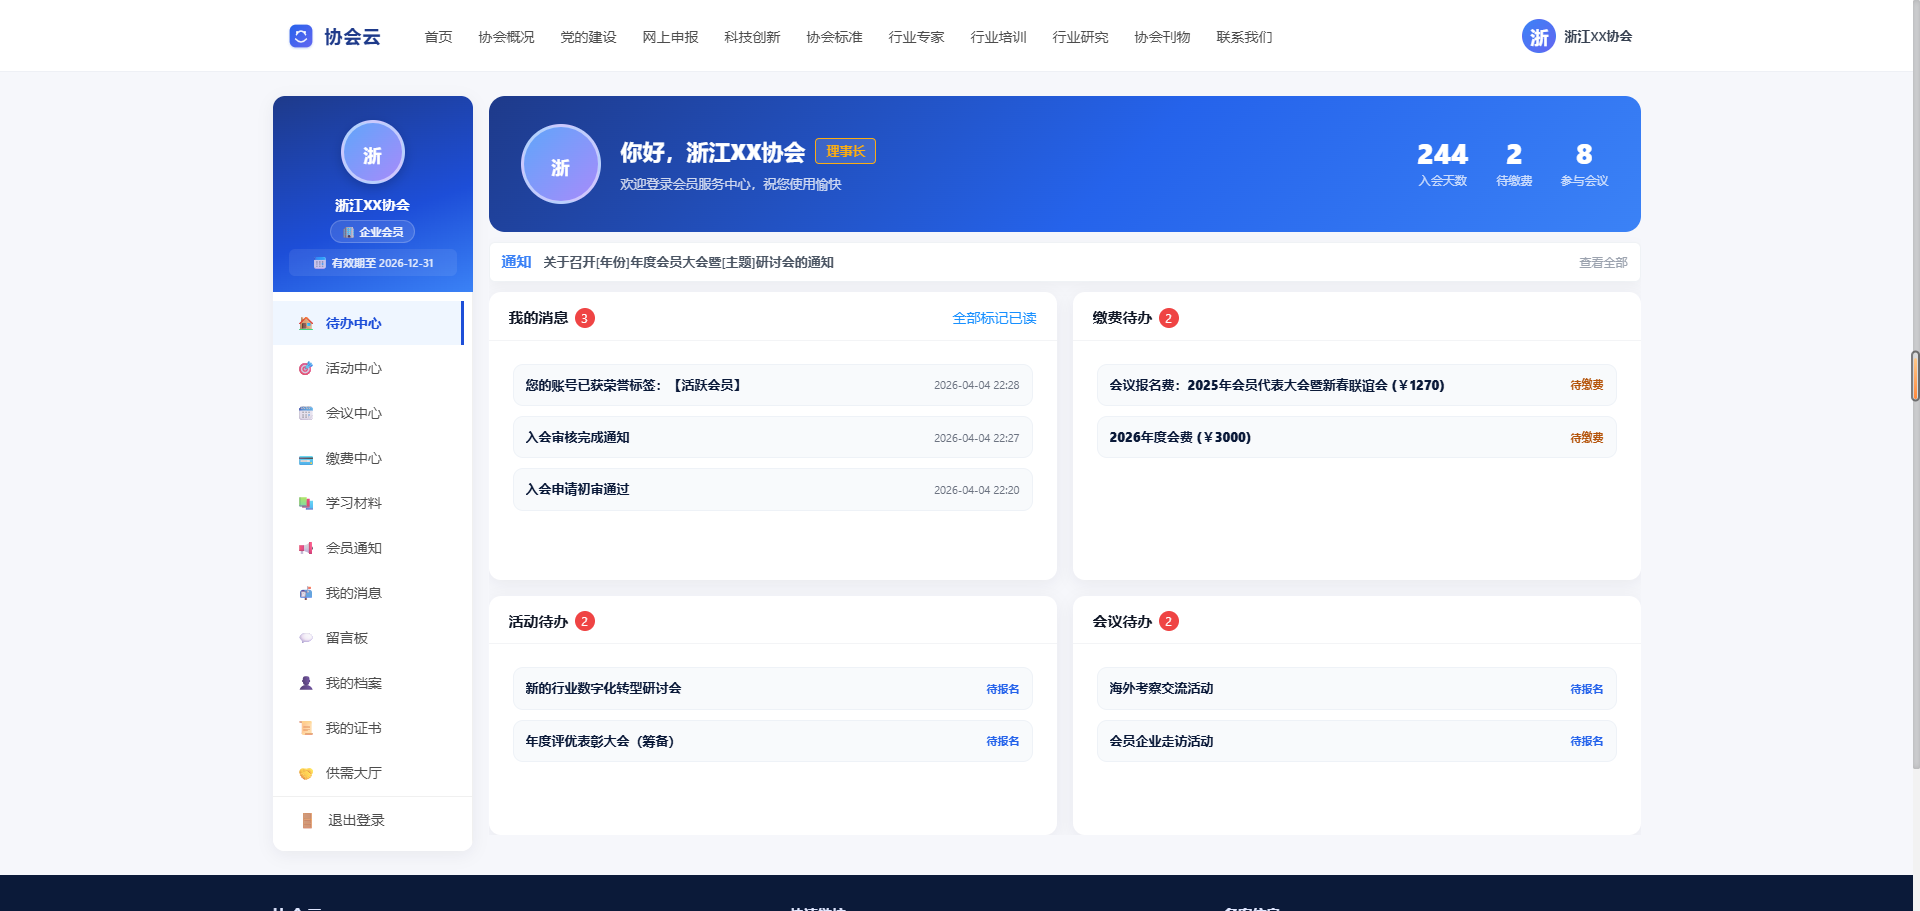Click the 退出登录 door icon
The image size is (1920, 911).
[x=307, y=820]
